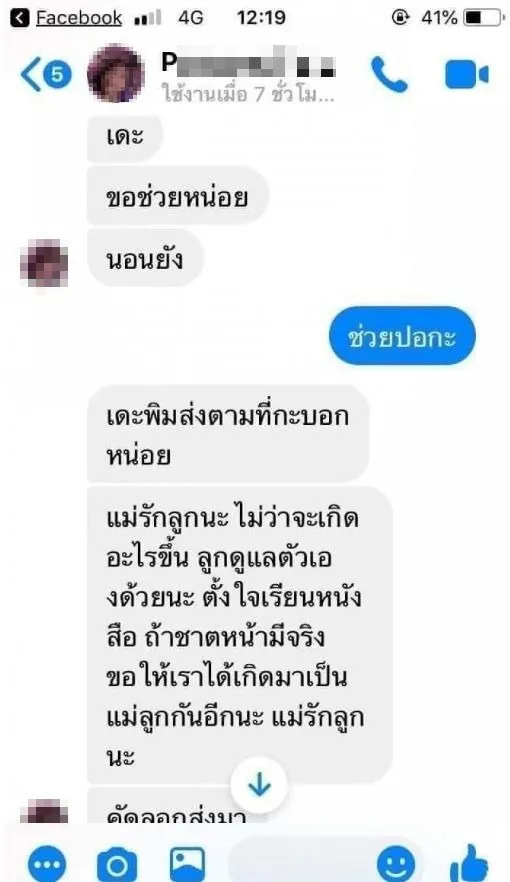Open the unread count badge showing 5
The image size is (510, 882).
click(57, 75)
